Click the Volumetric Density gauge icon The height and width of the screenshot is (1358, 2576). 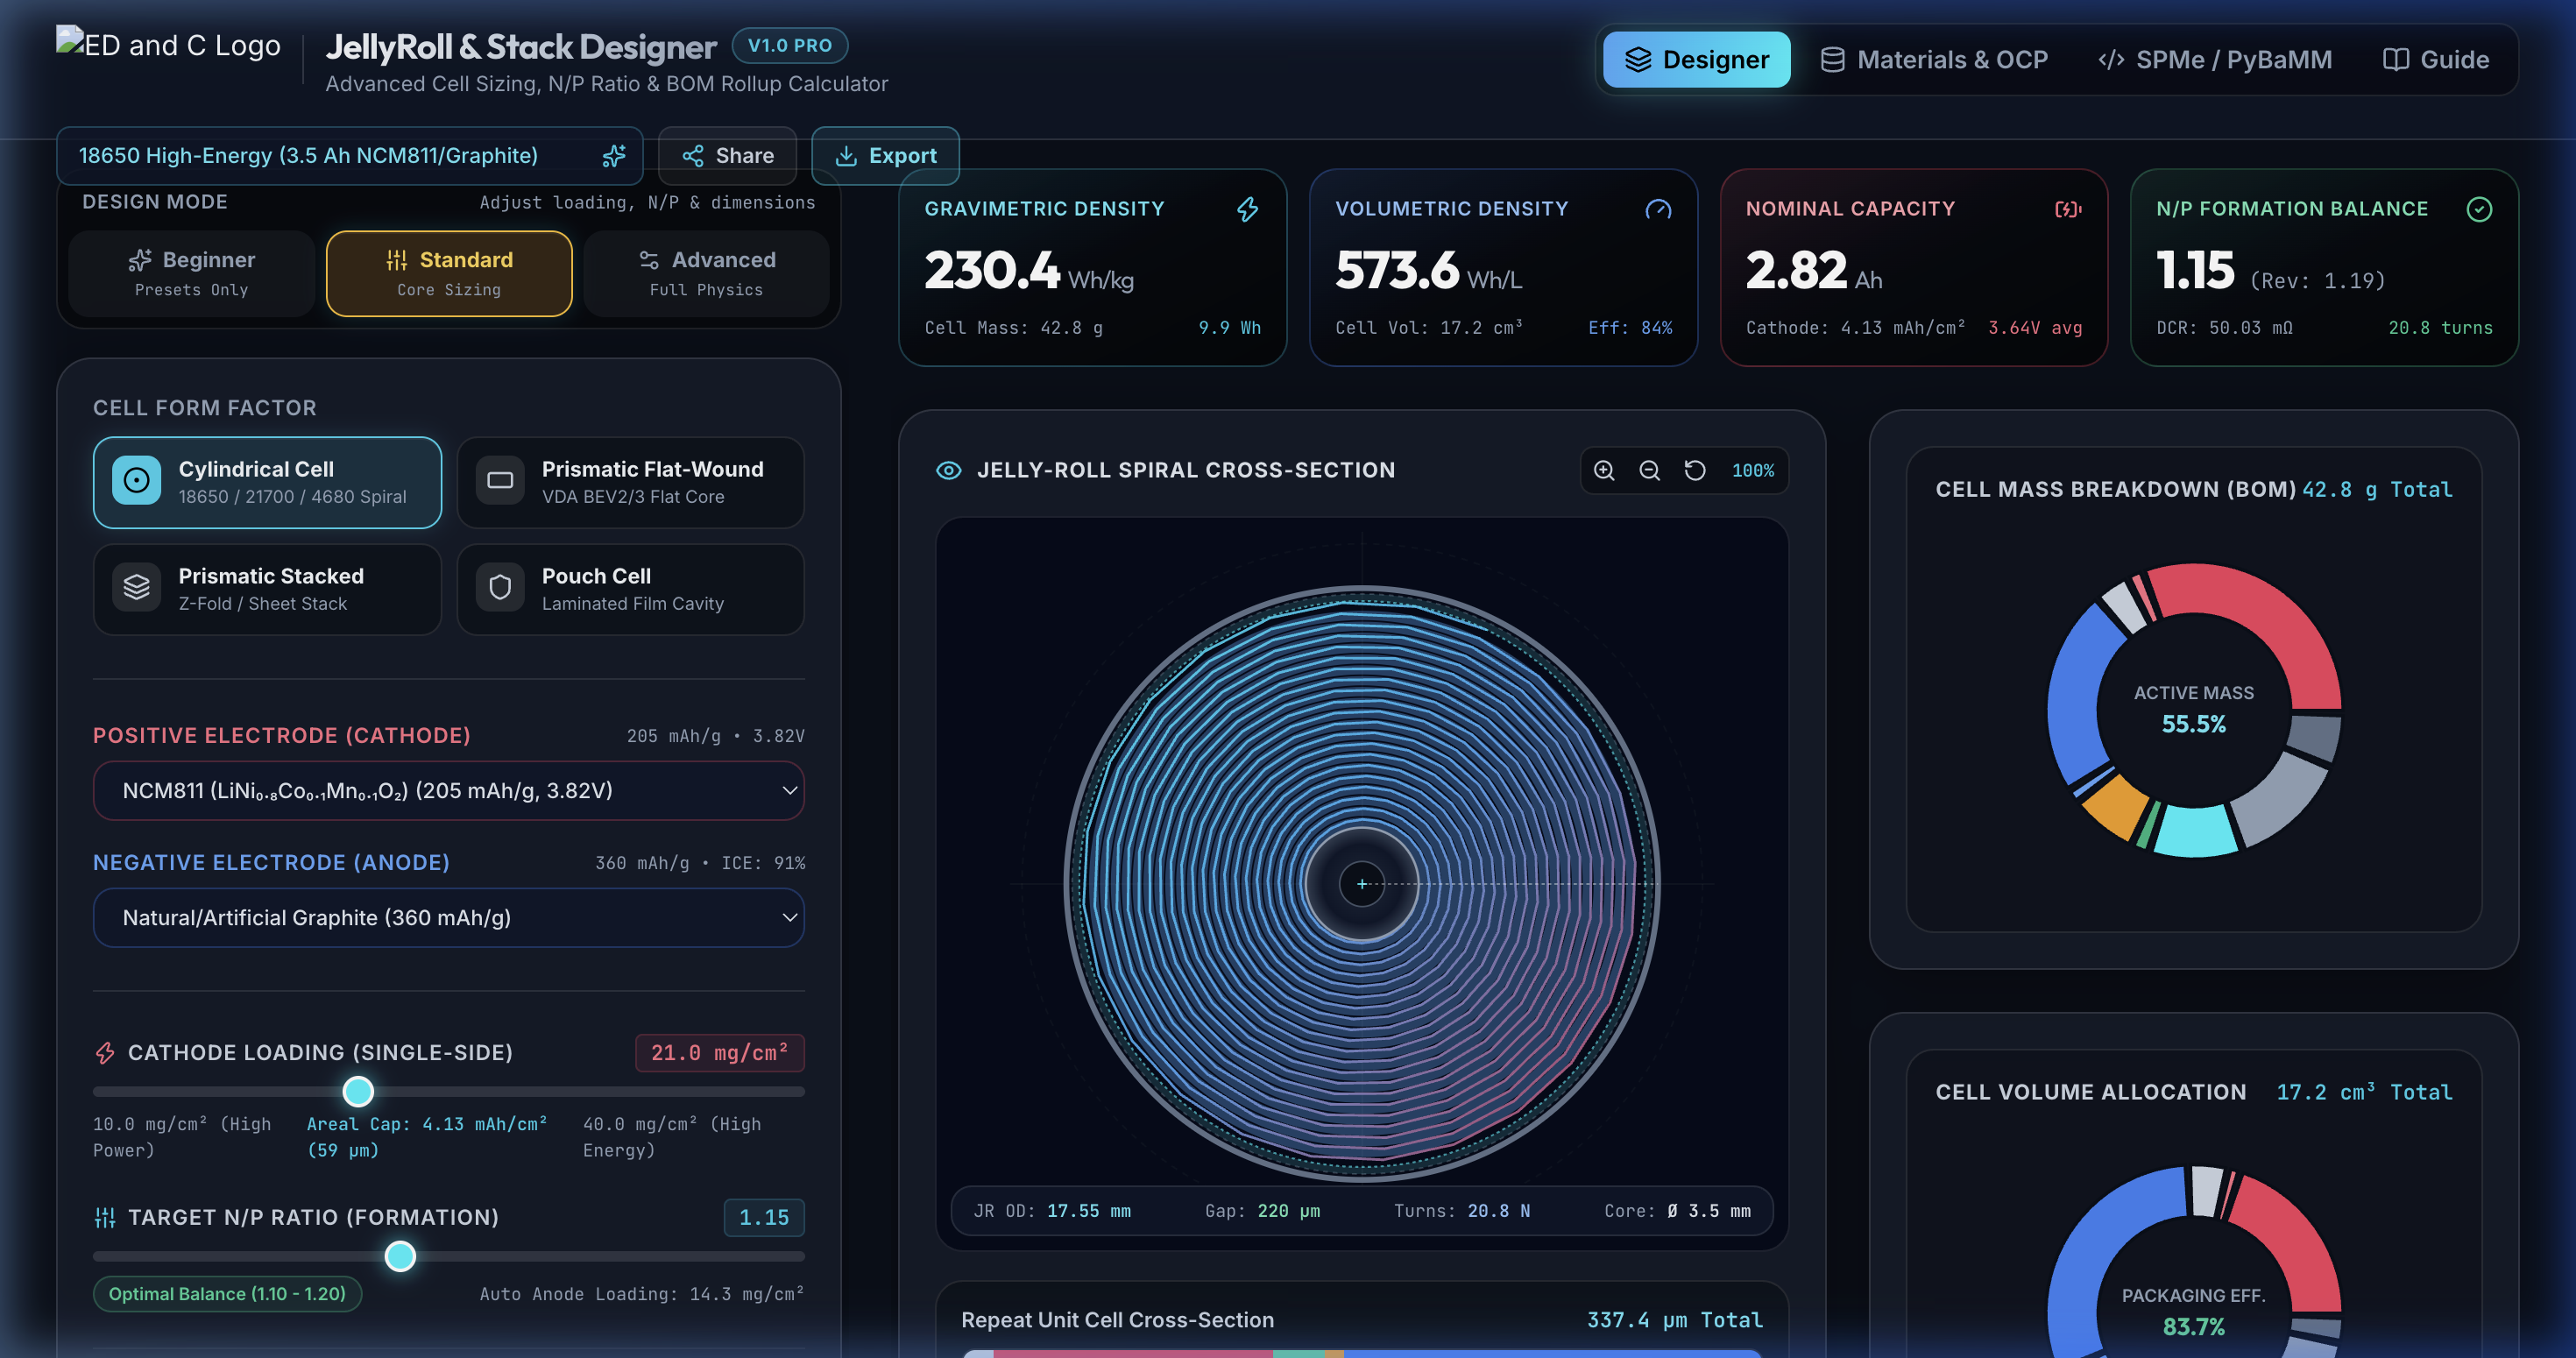1658,209
